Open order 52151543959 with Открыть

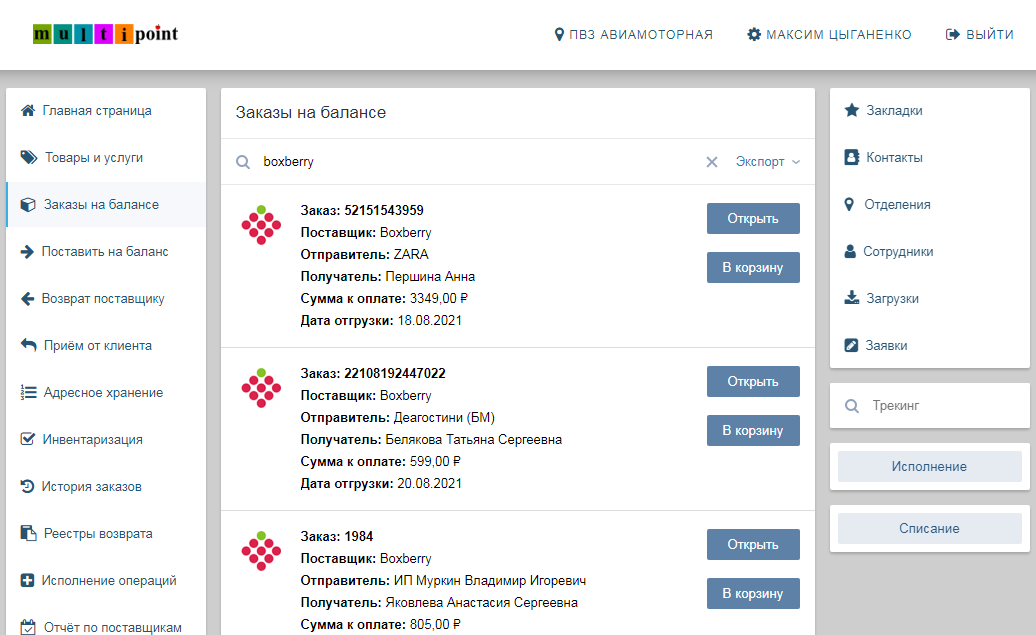(753, 219)
